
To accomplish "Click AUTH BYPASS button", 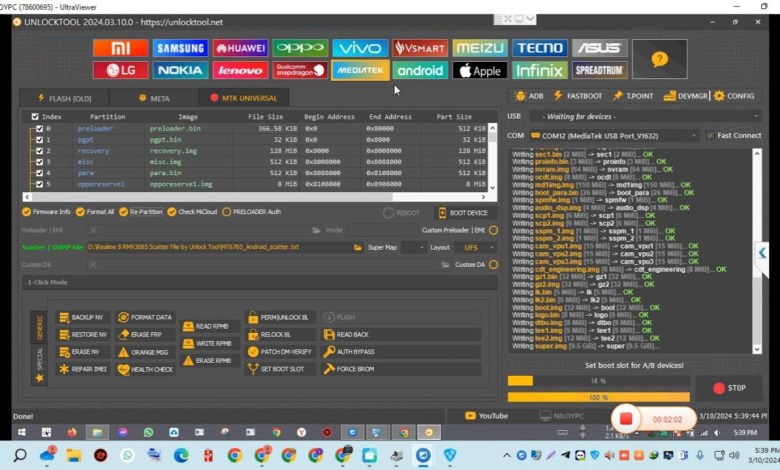I will point(401,352).
